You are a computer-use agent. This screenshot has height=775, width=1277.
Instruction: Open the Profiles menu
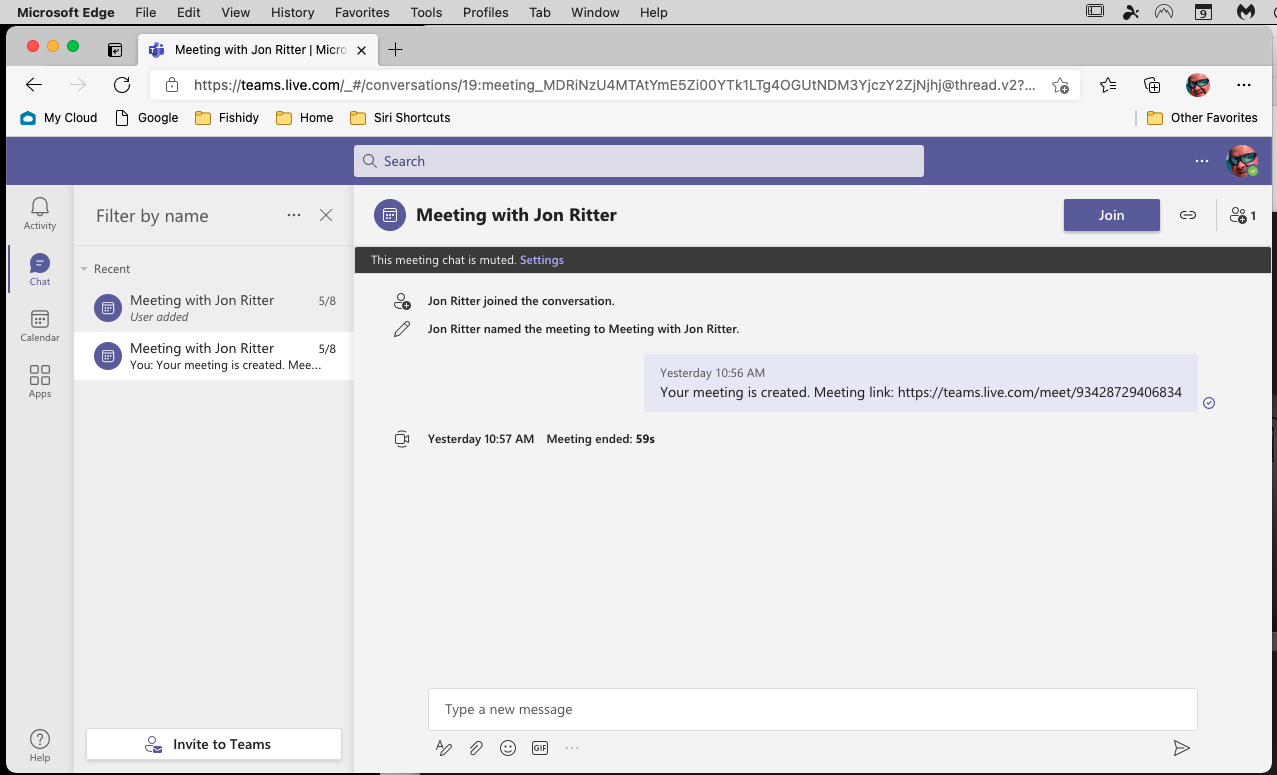tap(486, 12)
